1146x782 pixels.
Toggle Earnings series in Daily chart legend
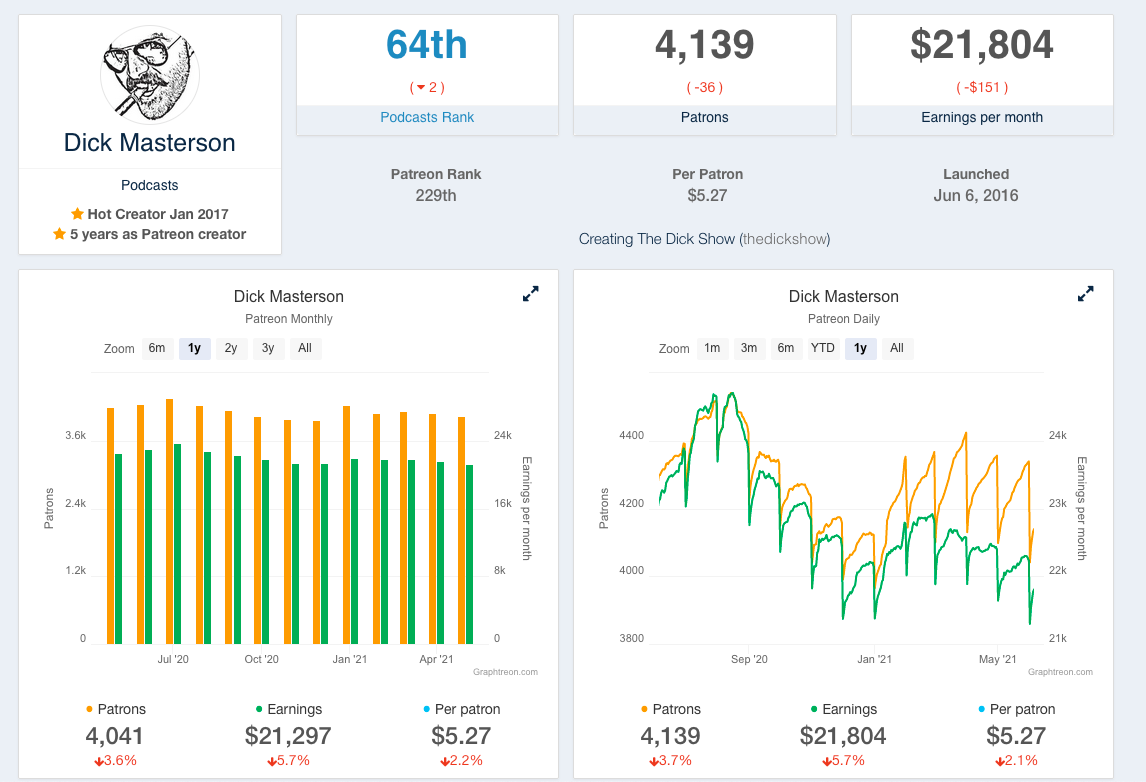(x=843, y=709)
